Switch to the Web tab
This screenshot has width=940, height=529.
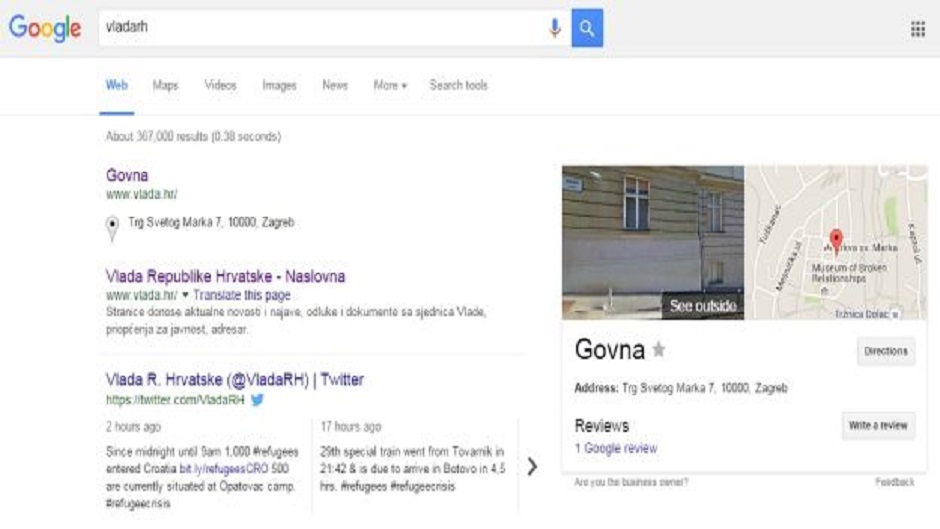point(116,85)
